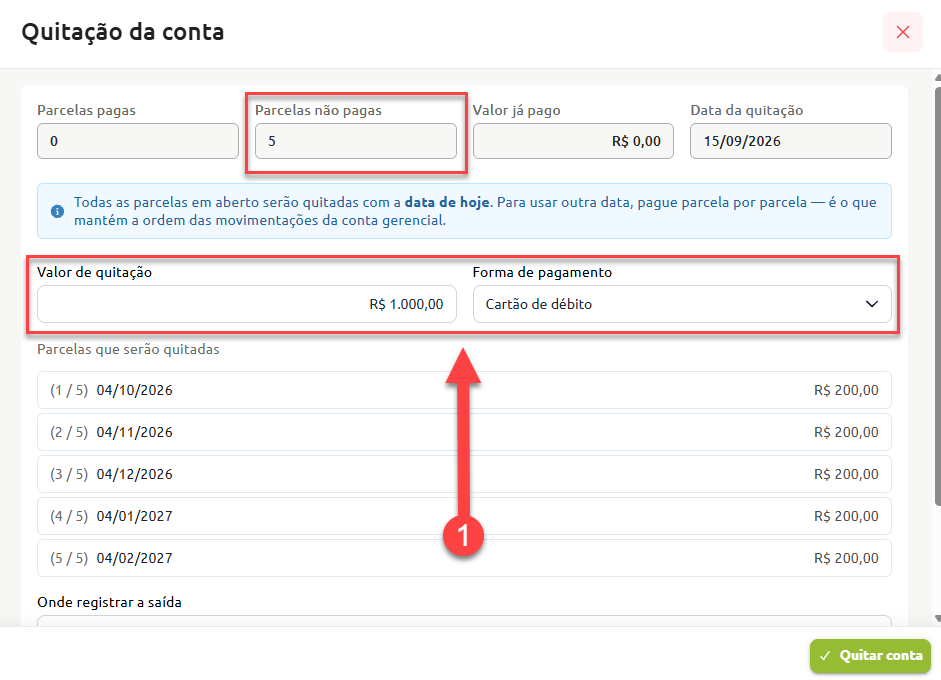This screenshot has width=941, height=680.
Task: Click the Parcelas não pagas field
Action: point(356,141)
